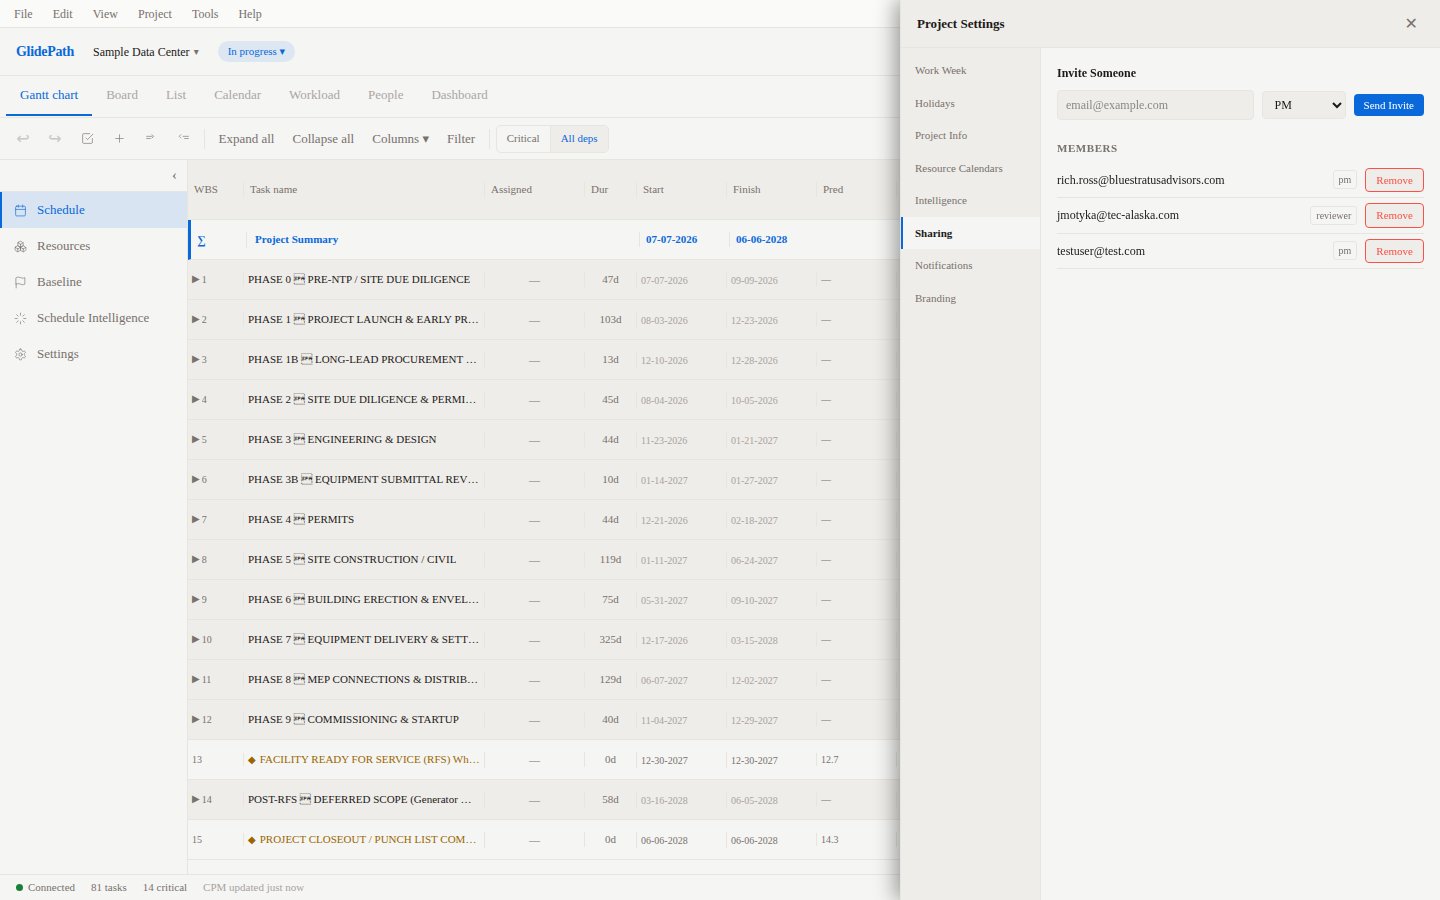The height and width of the screenshot is (900, 1440).
Task: Click the undo arrow in the toolbar
Action: point(23,139)
